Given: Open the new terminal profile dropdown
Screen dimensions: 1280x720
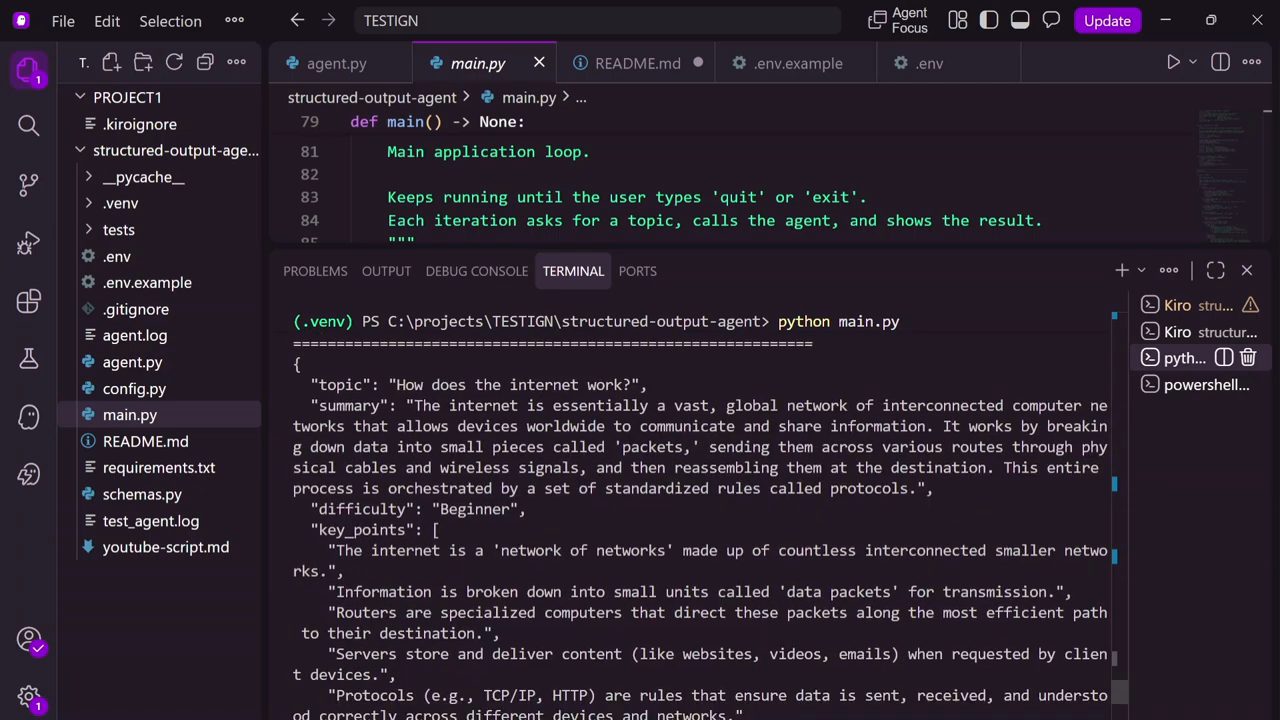Looking at the screenshot, I should click(x=1141, y=270).
